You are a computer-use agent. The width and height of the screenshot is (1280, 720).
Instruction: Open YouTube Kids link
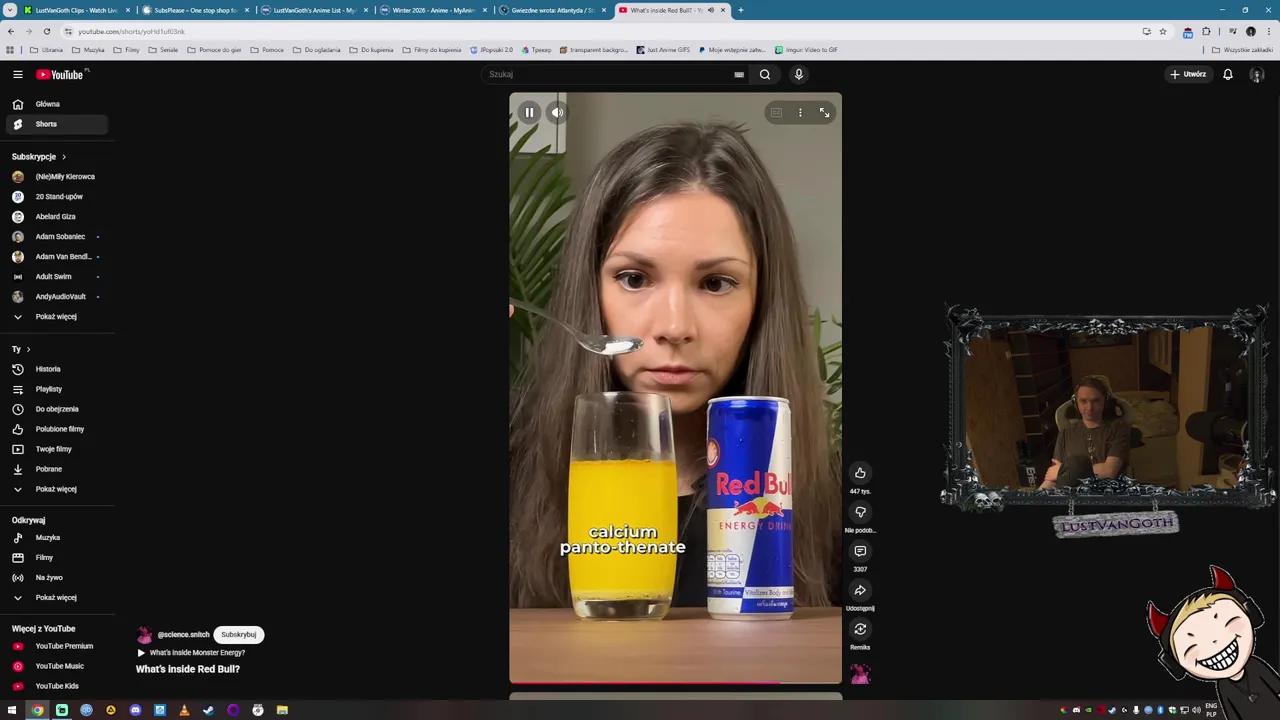pyautogui.click(x=56, y=686)
